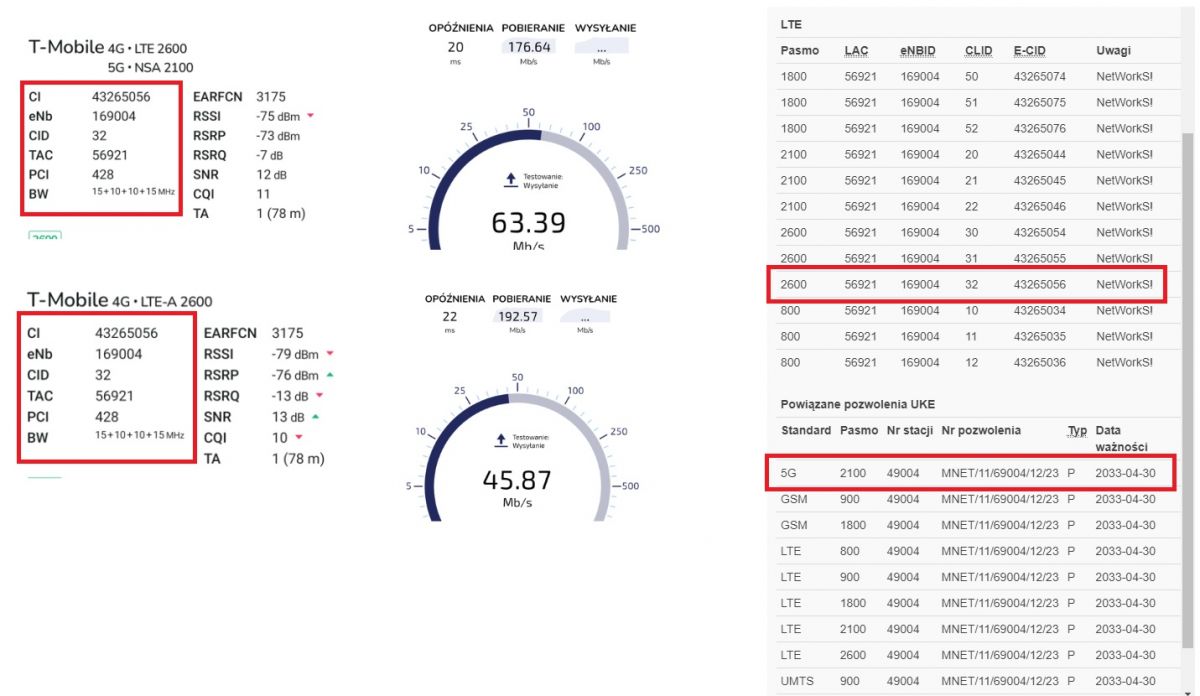Viewport: 1200px width, 696px height.
Task: Select E-CID cell 43265075
Action: 1039,102
